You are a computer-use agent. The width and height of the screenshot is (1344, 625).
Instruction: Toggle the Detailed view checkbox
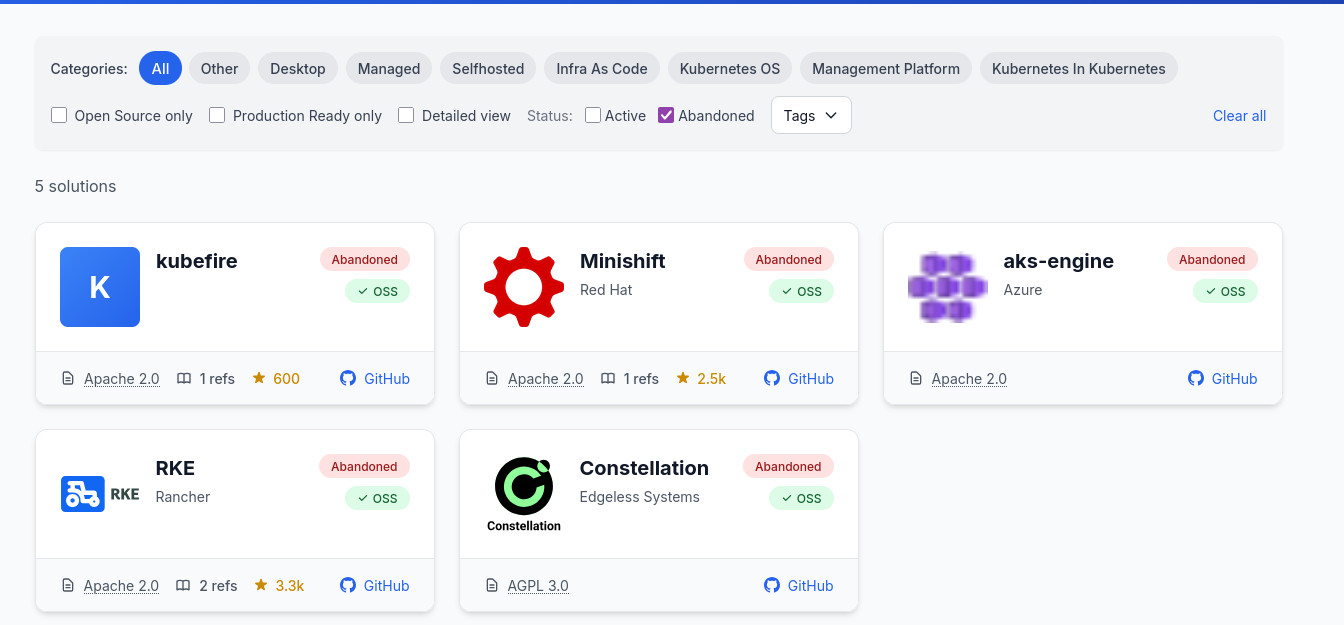click(406, 116)
